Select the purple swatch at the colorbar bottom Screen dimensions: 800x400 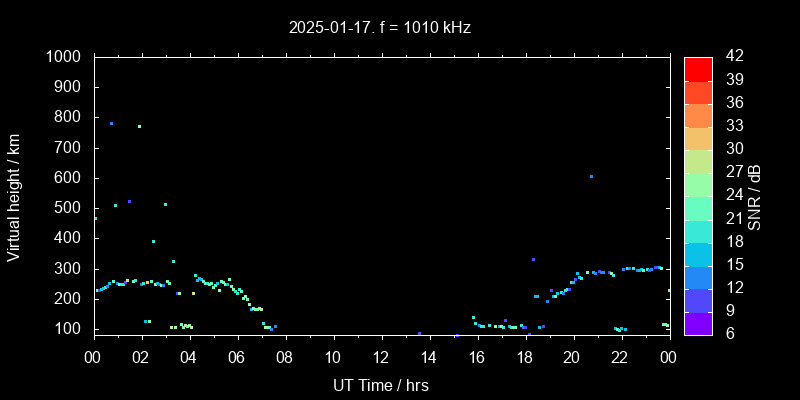pyautogui.click(x=698, y=322)
